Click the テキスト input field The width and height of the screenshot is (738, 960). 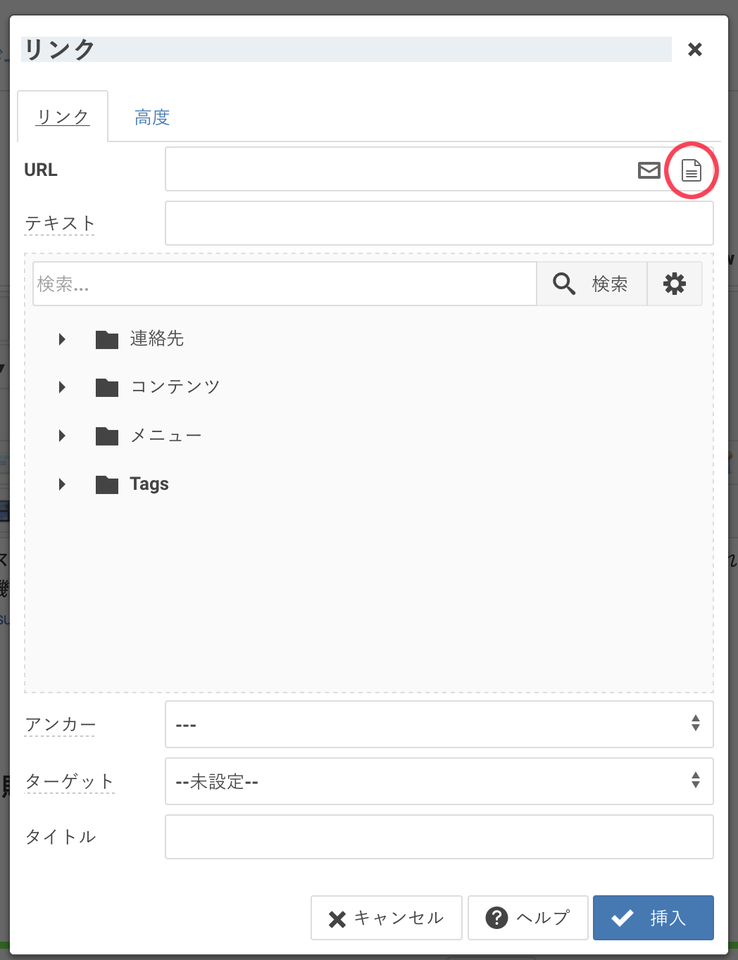[x=438, y=223]
